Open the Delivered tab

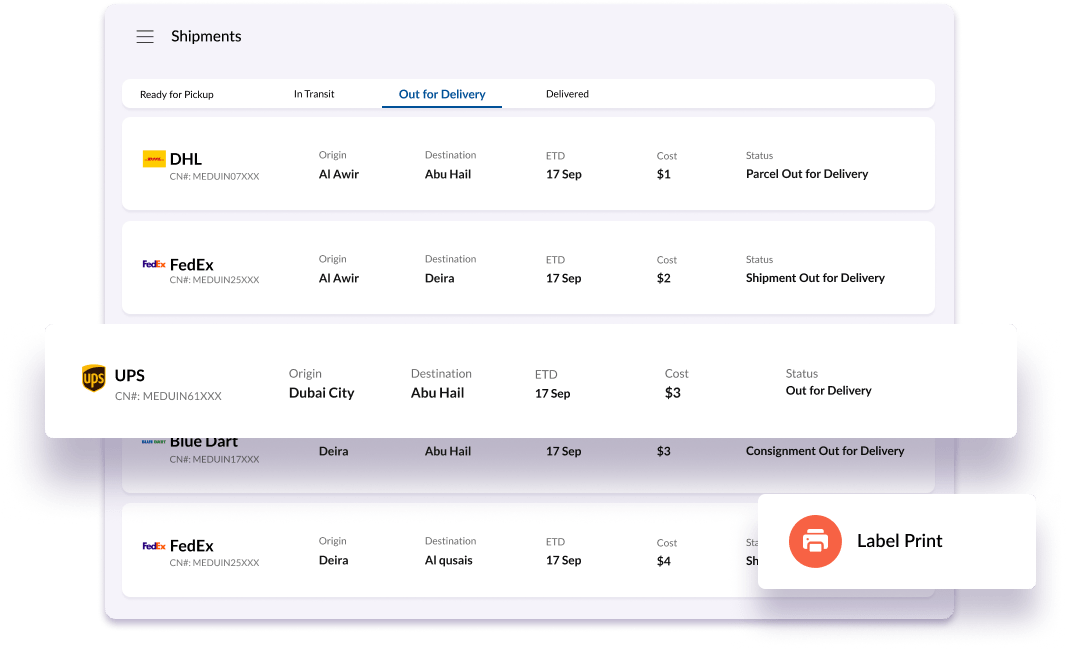click(x=567, y=94)
